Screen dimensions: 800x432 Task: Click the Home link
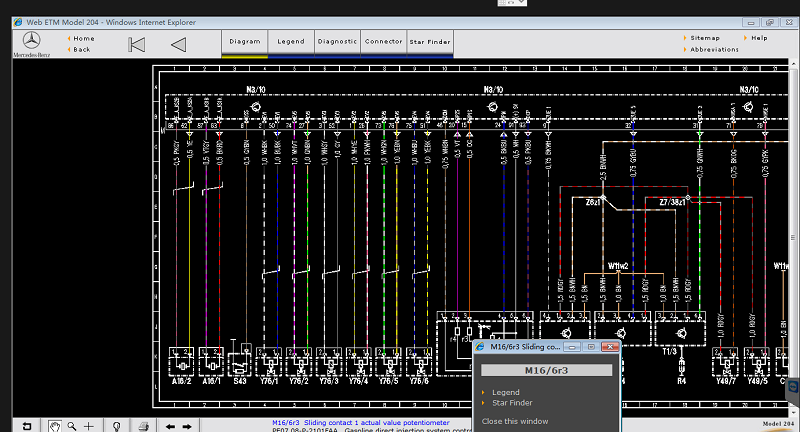pos(84,38)
